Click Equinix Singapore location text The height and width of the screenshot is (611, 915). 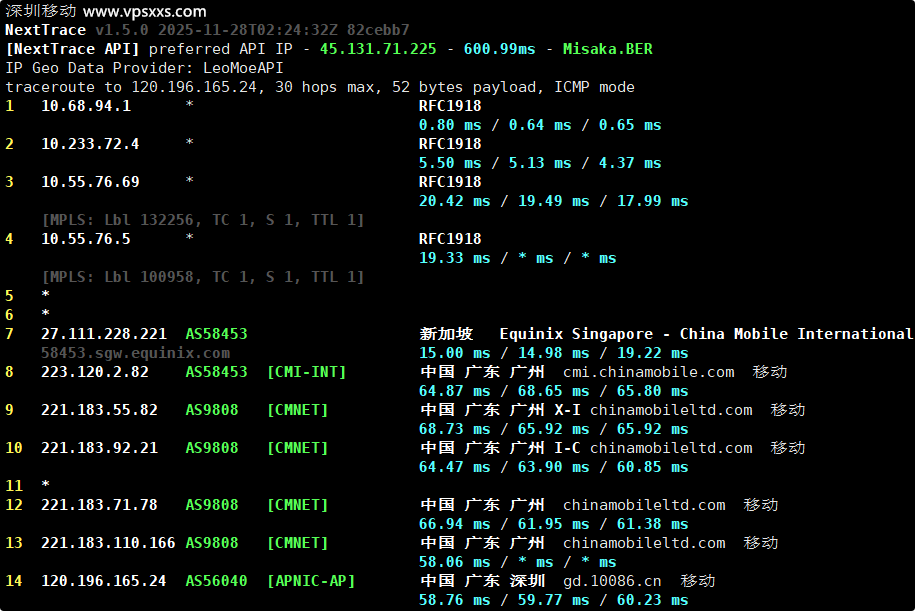pyautogui.click(x=579, y=334)
